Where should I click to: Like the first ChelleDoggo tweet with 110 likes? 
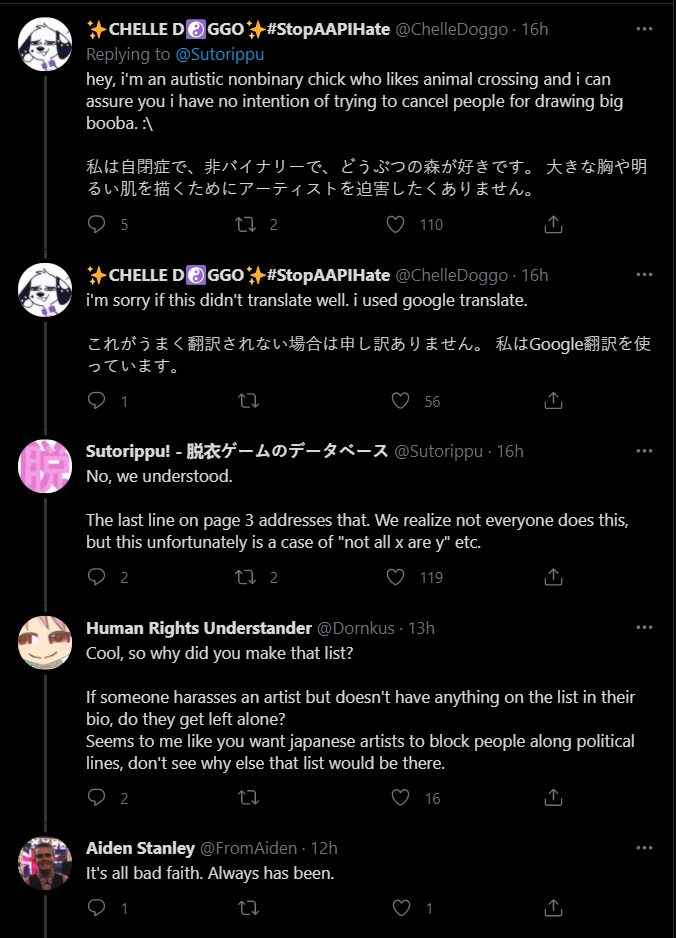(395, 224)
